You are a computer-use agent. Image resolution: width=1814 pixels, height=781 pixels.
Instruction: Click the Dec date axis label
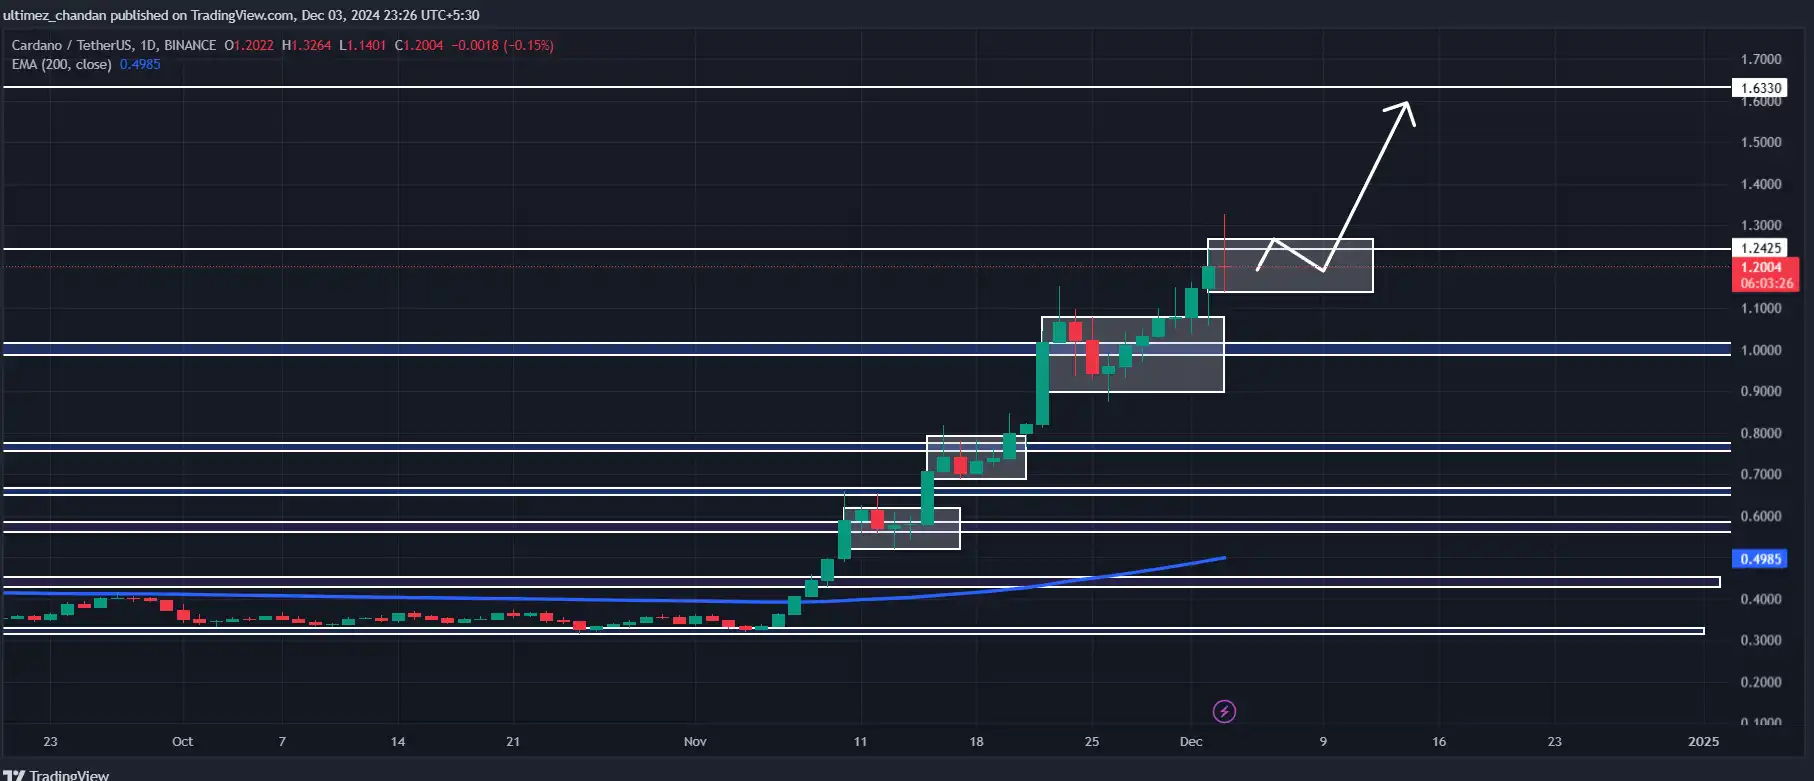click(1191, 741)
